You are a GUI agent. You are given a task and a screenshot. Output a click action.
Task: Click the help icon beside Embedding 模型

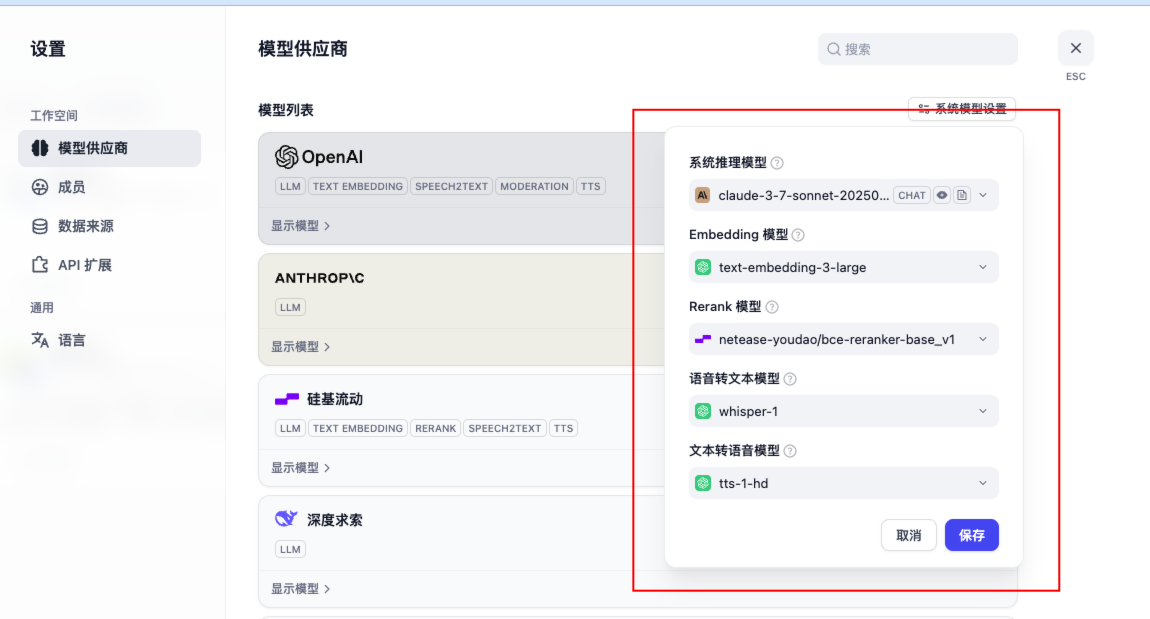(x=798, y=235)
